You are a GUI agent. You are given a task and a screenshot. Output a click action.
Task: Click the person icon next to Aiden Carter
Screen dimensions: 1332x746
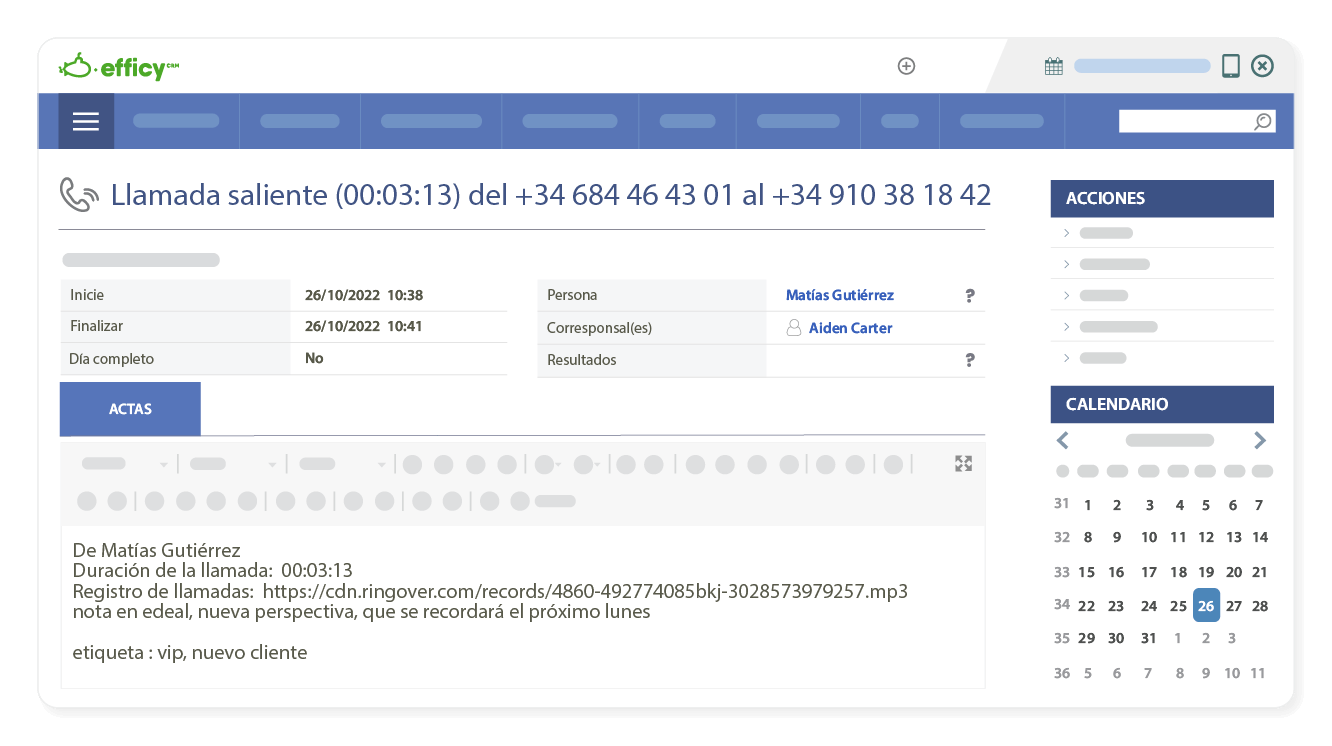point(794,327)
